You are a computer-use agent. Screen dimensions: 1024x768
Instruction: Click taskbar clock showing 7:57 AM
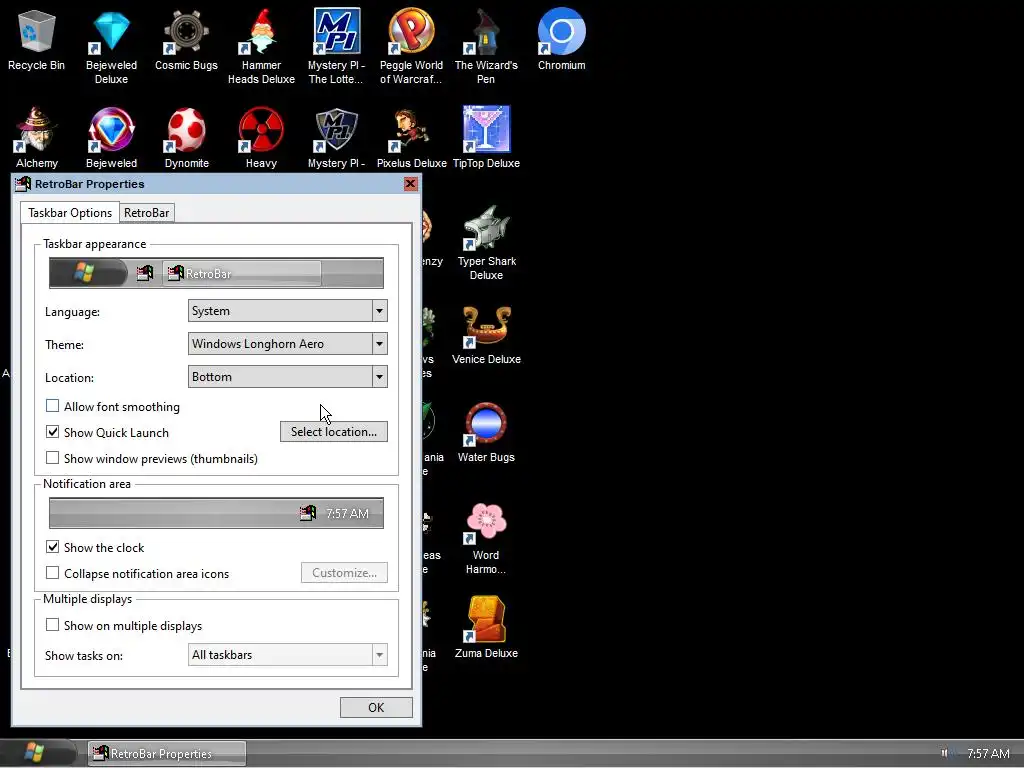click(988, 754)
